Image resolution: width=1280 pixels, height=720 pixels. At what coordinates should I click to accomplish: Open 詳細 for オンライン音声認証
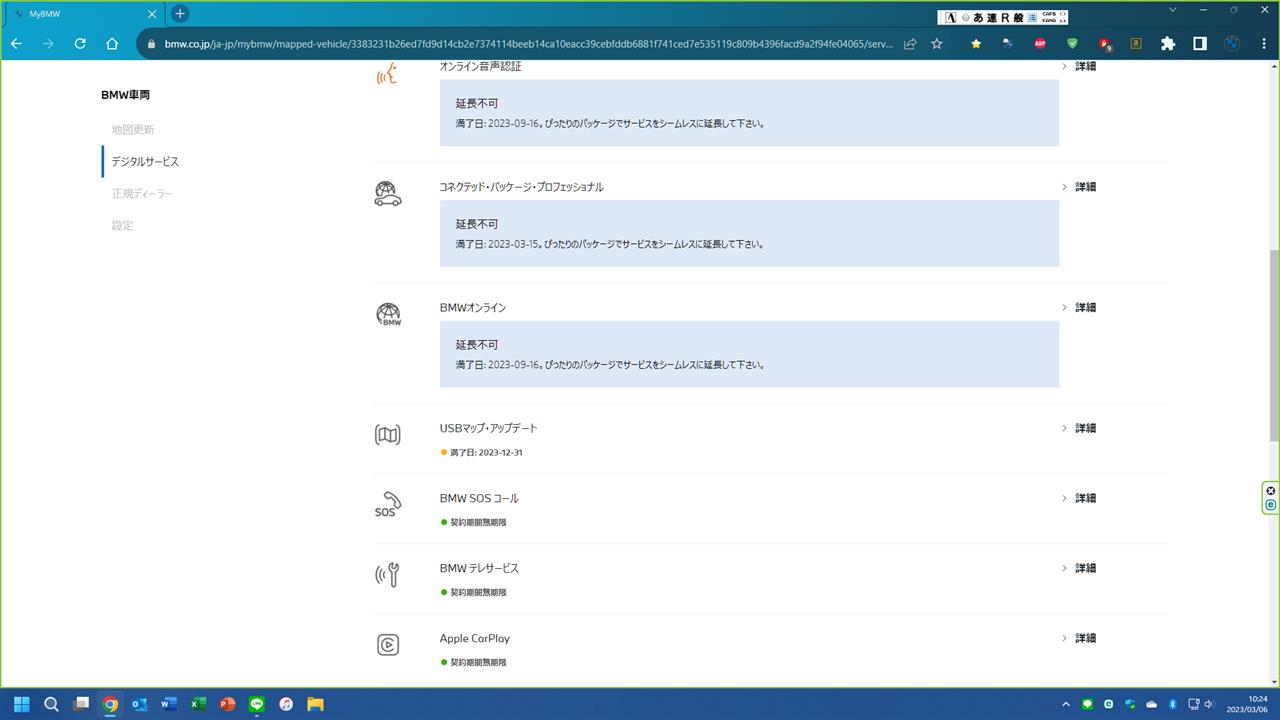(x=1079, y=66)
